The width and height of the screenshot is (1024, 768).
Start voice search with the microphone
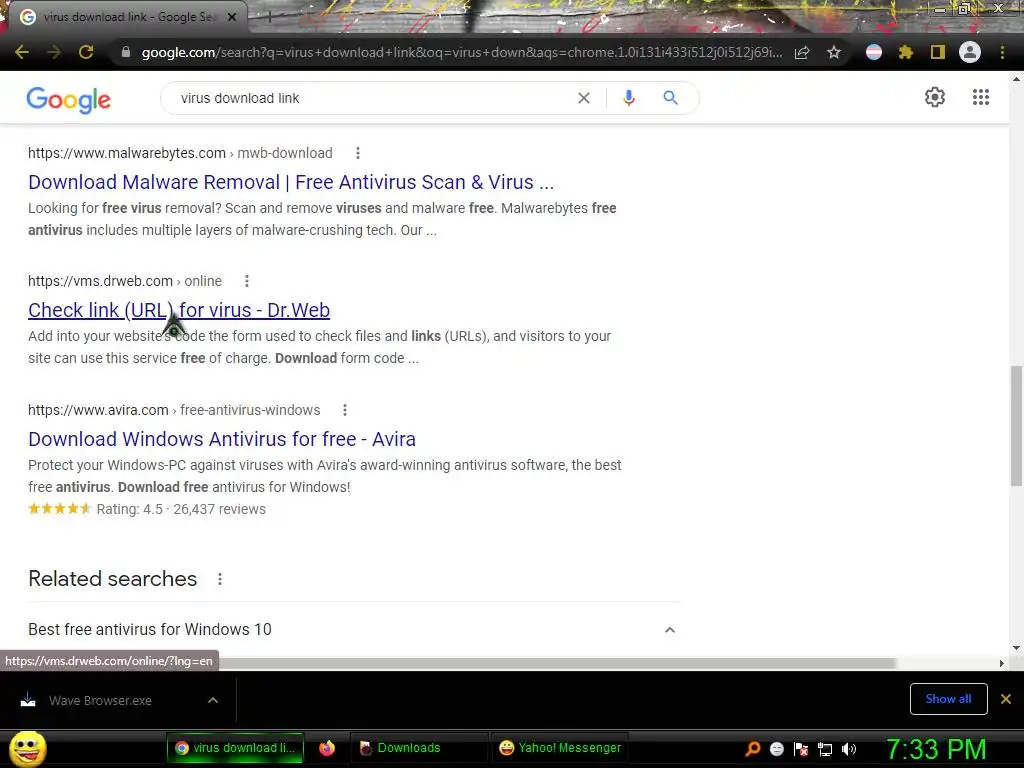(629, 98)
